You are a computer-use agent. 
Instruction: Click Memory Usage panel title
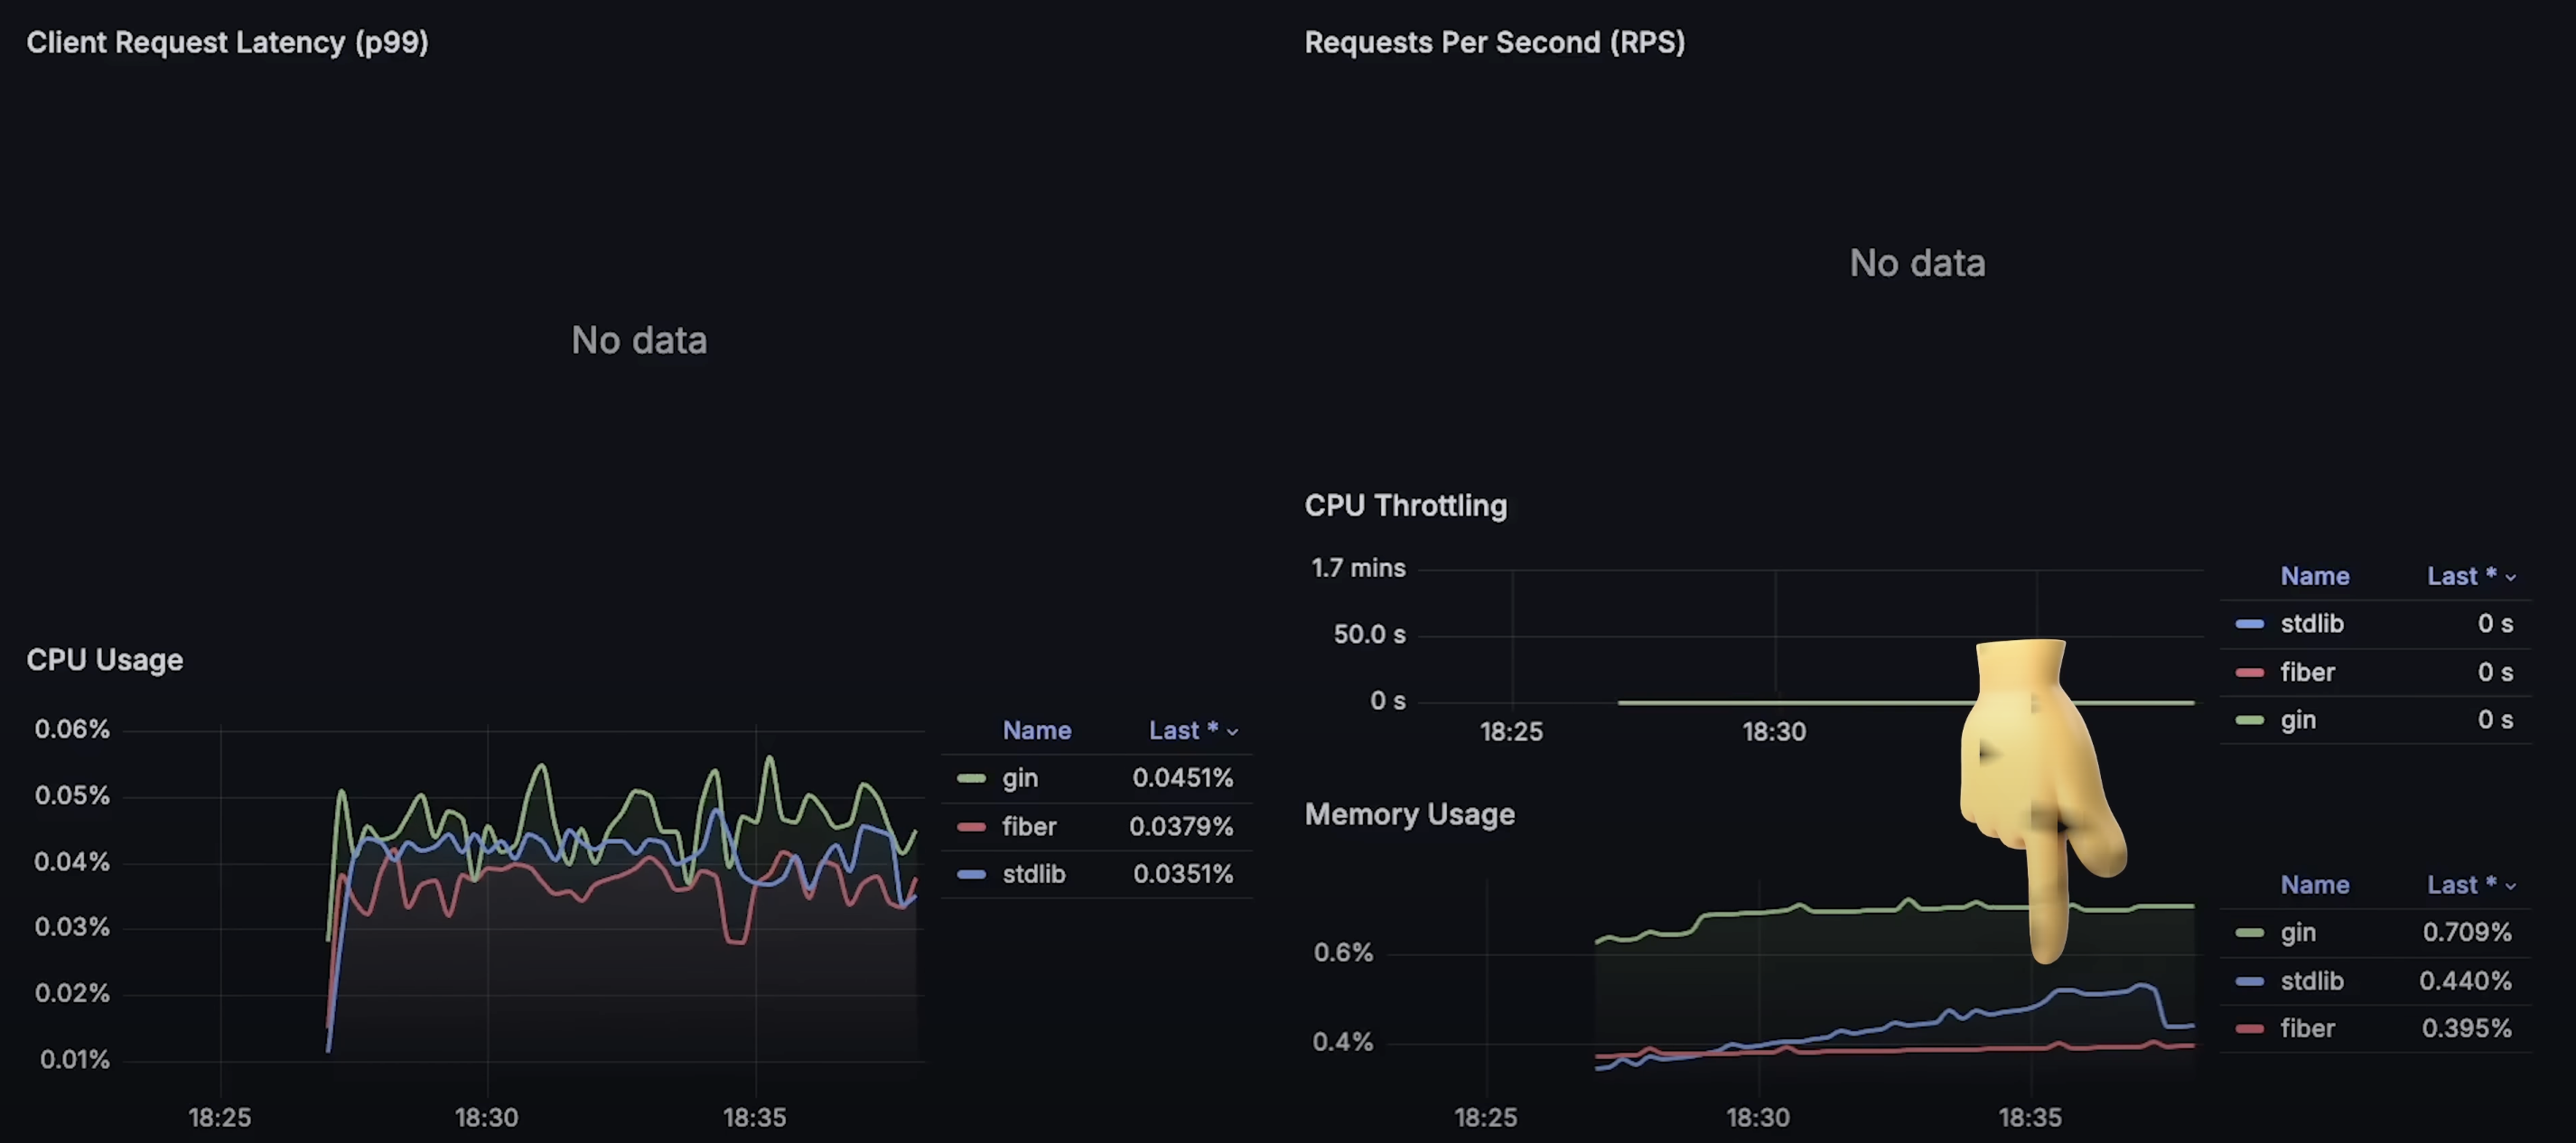pyautogui.click(x=1409, y=815)
